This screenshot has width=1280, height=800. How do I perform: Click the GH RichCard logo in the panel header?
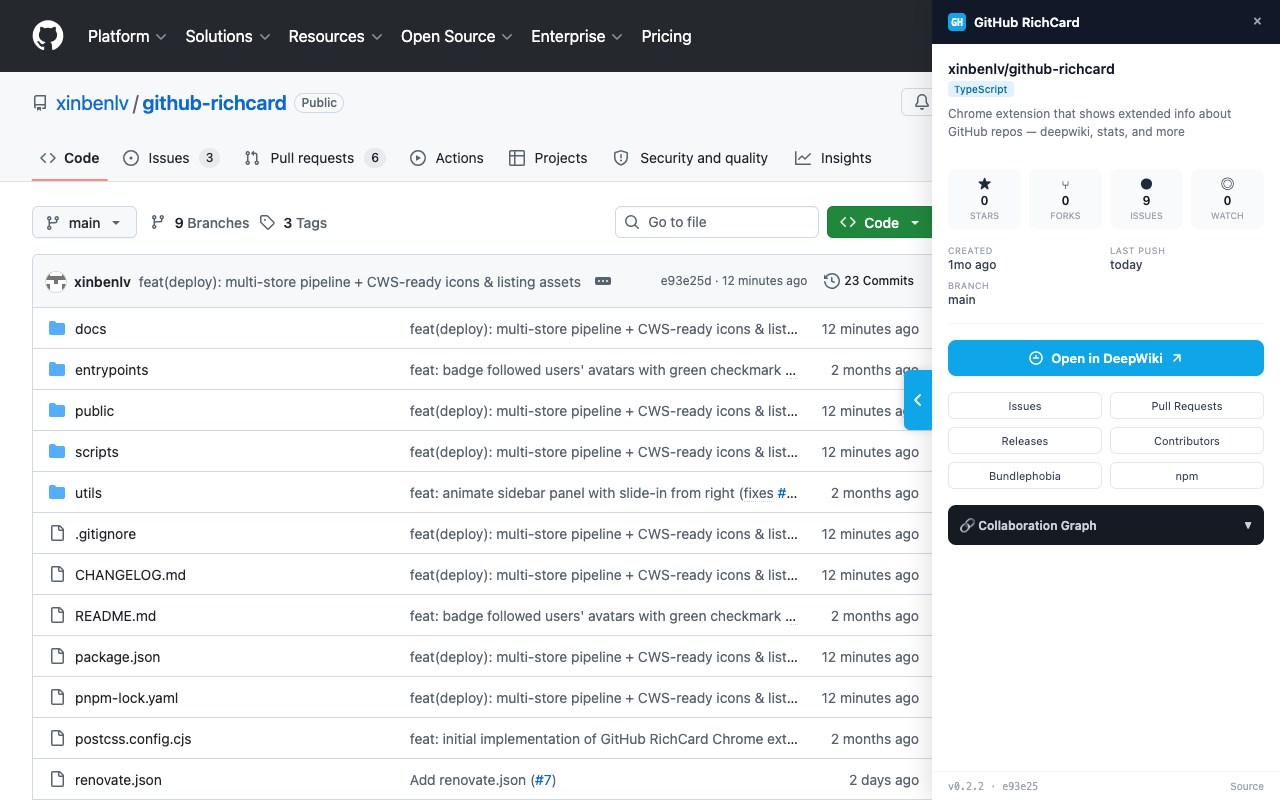tap(957, 22)
